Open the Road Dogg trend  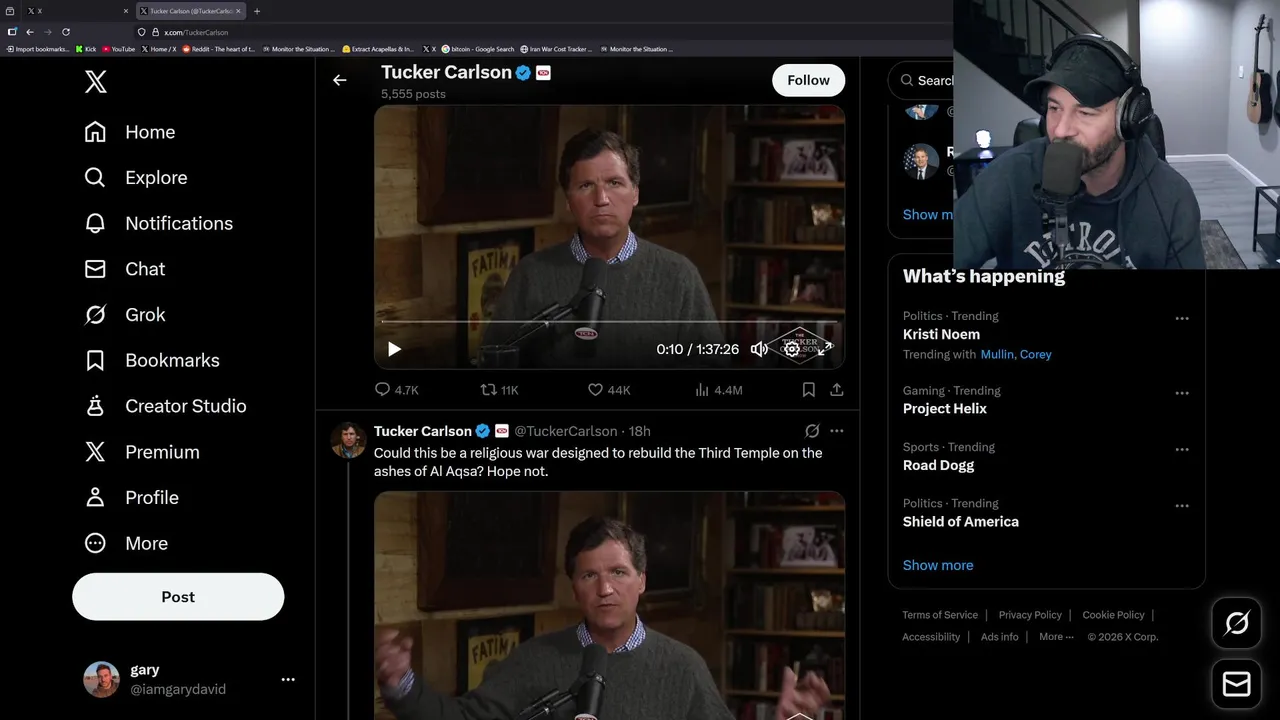point(938,465)
